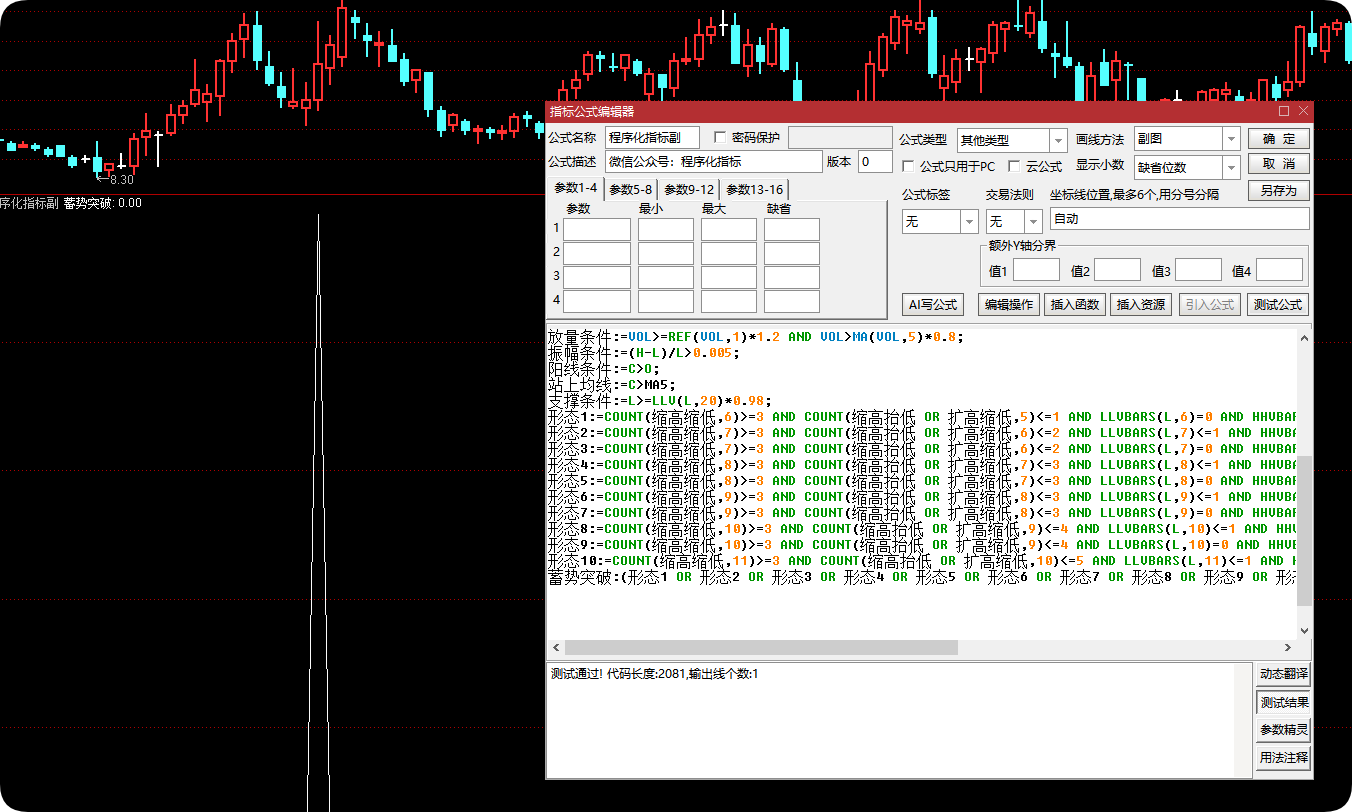Image resolution: width=1352 pixels, height=812 pixels.
Task: Click the 值4 Y-axis boundary field
Action: coord(1279,270)
